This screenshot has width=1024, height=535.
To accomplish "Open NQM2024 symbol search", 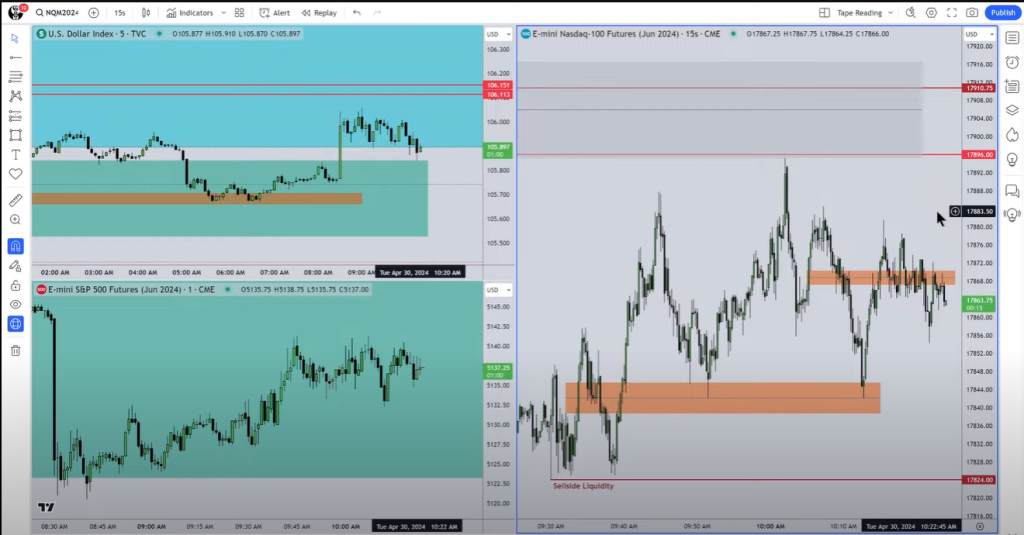I will (57, 12).
